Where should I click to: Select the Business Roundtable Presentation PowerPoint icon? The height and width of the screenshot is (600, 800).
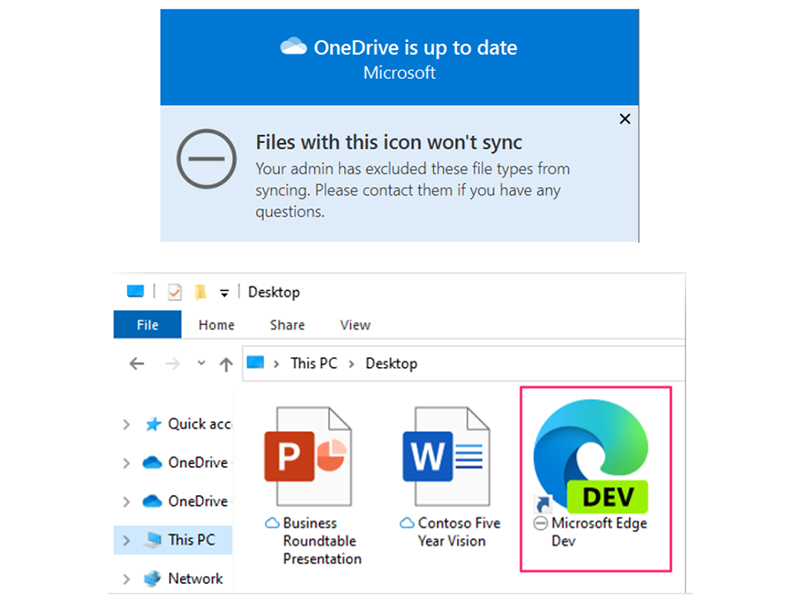pos(308,456)
